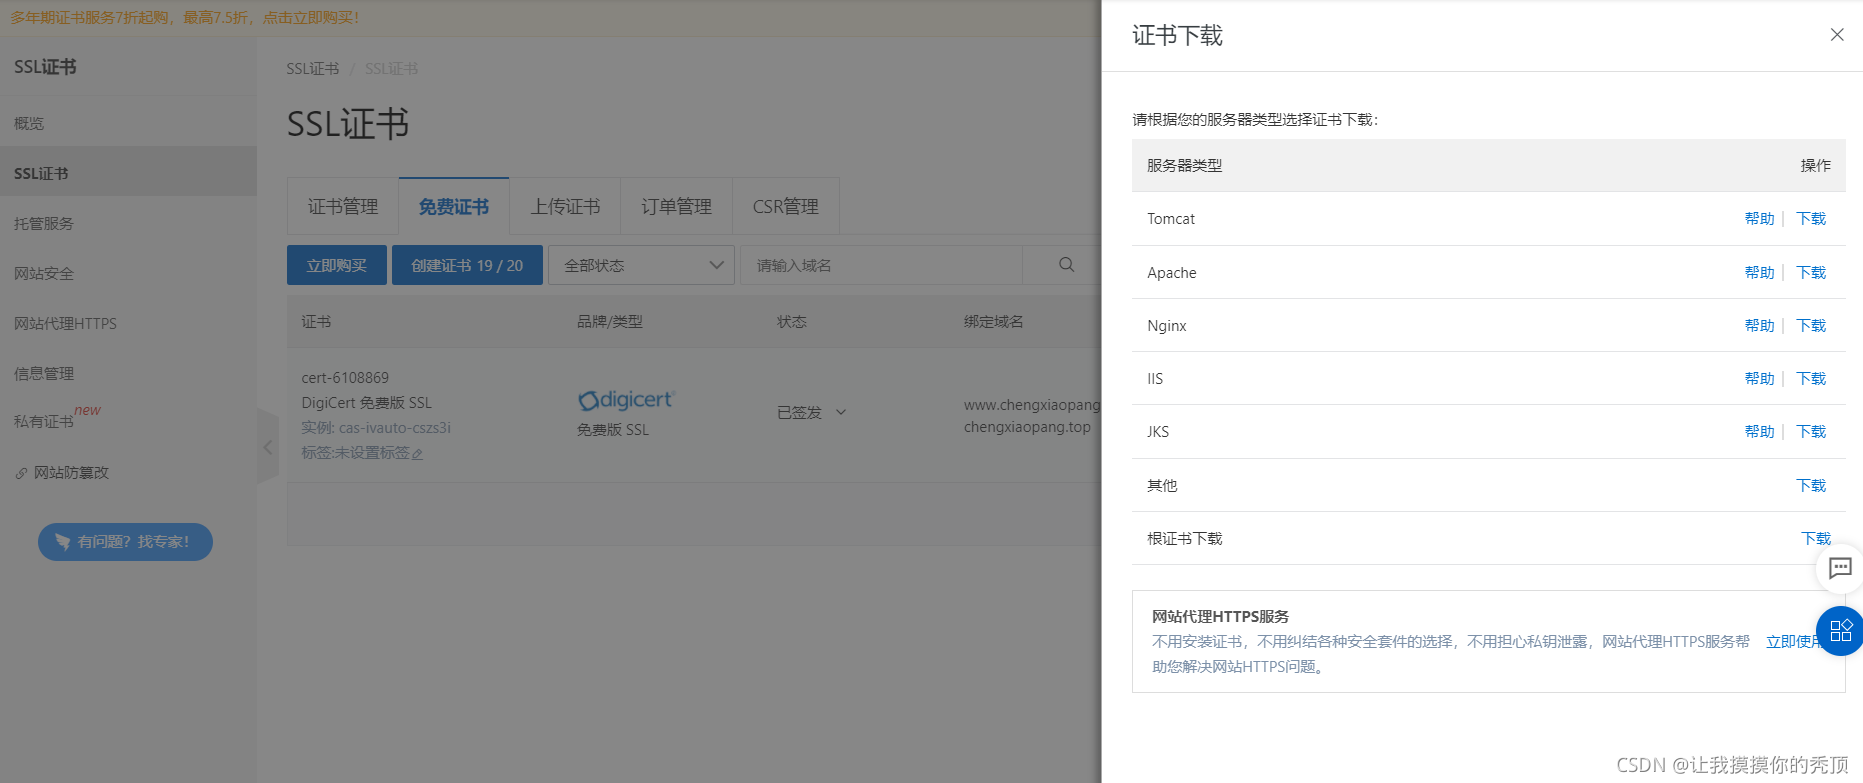The image size is (1863, 783).
Task: Click the 绑定域名 column header
Action: coord(993,322)
